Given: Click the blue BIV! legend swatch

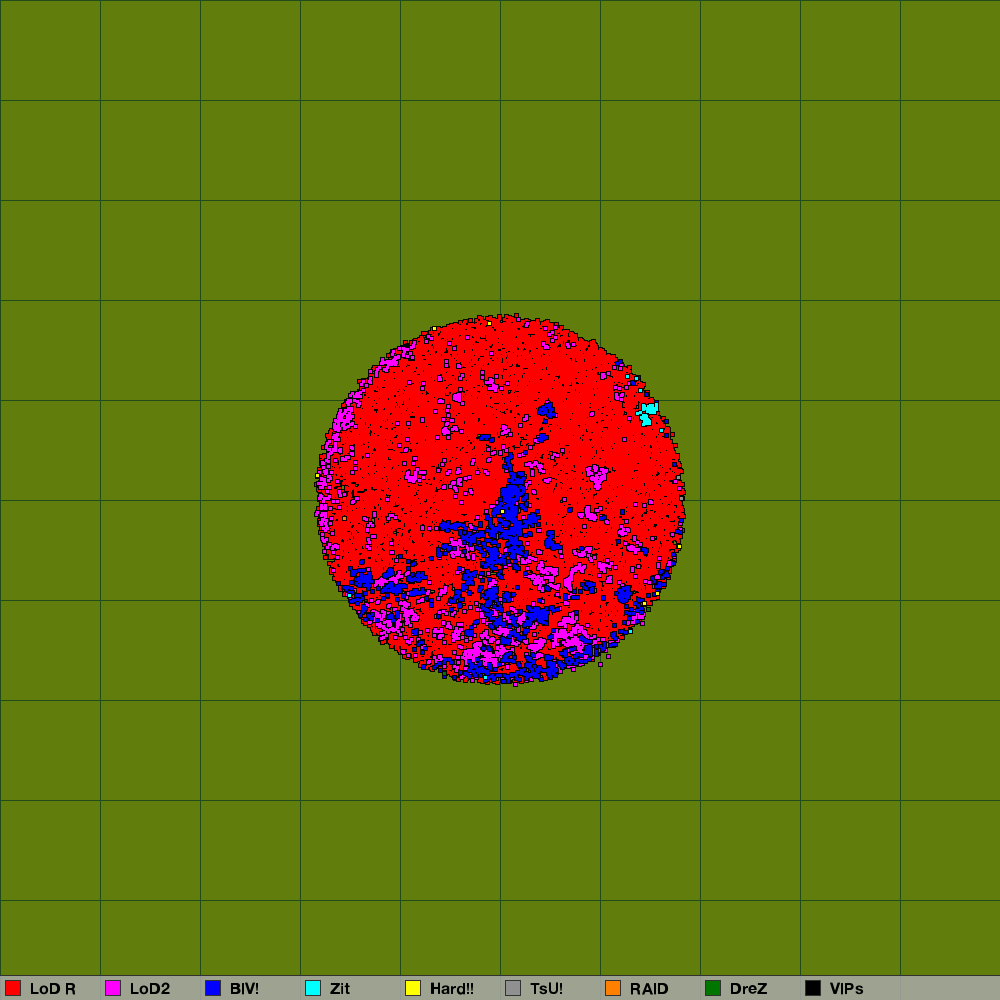Looking at the screenshot, I should tap(213, 988).
